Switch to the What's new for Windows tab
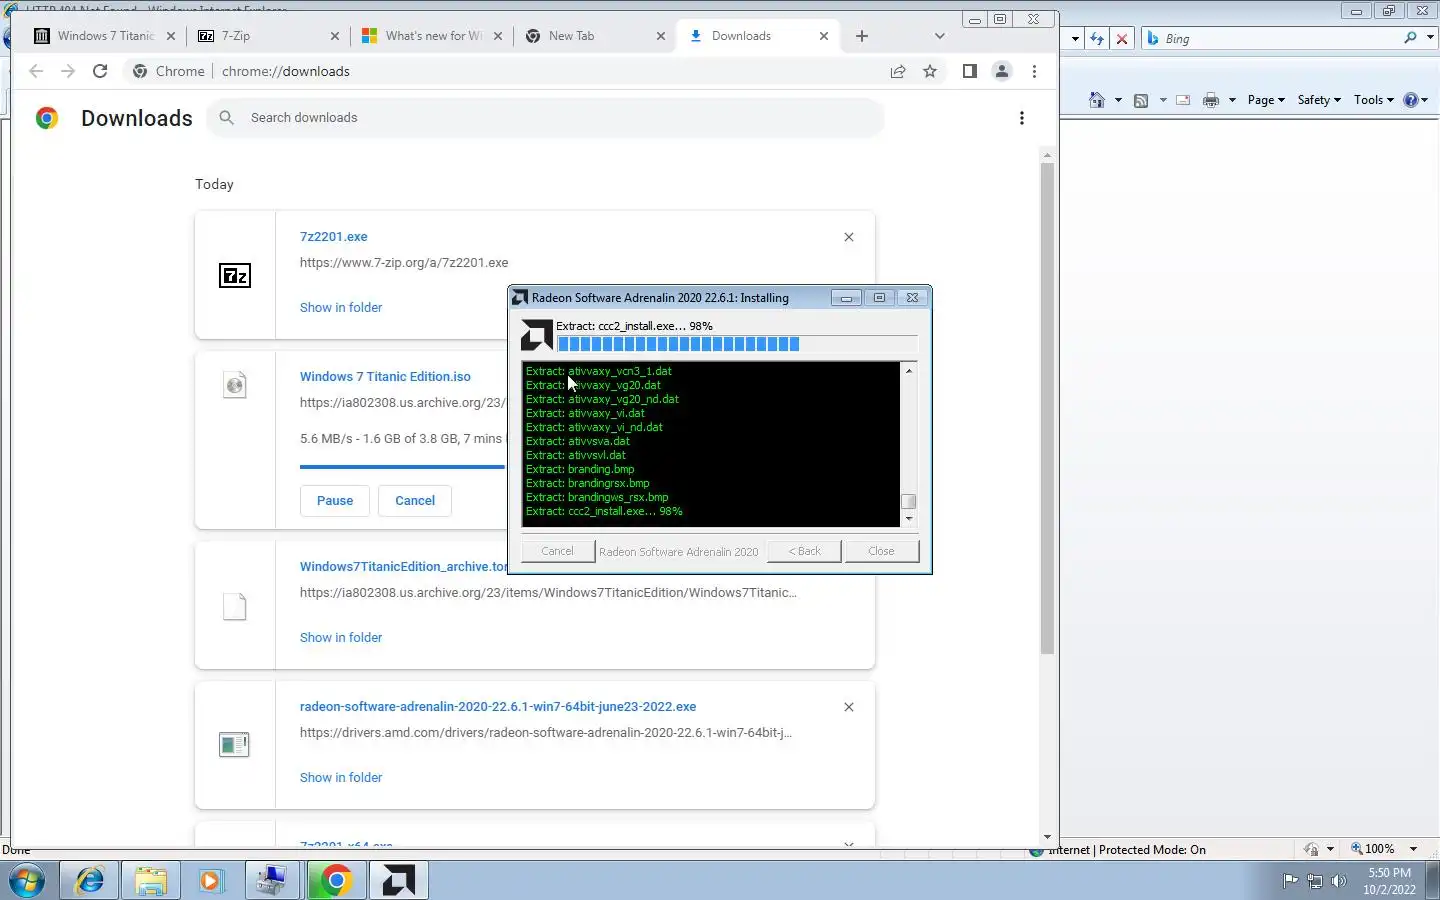Screen dimensions: 1440x900 pos(432,36)
